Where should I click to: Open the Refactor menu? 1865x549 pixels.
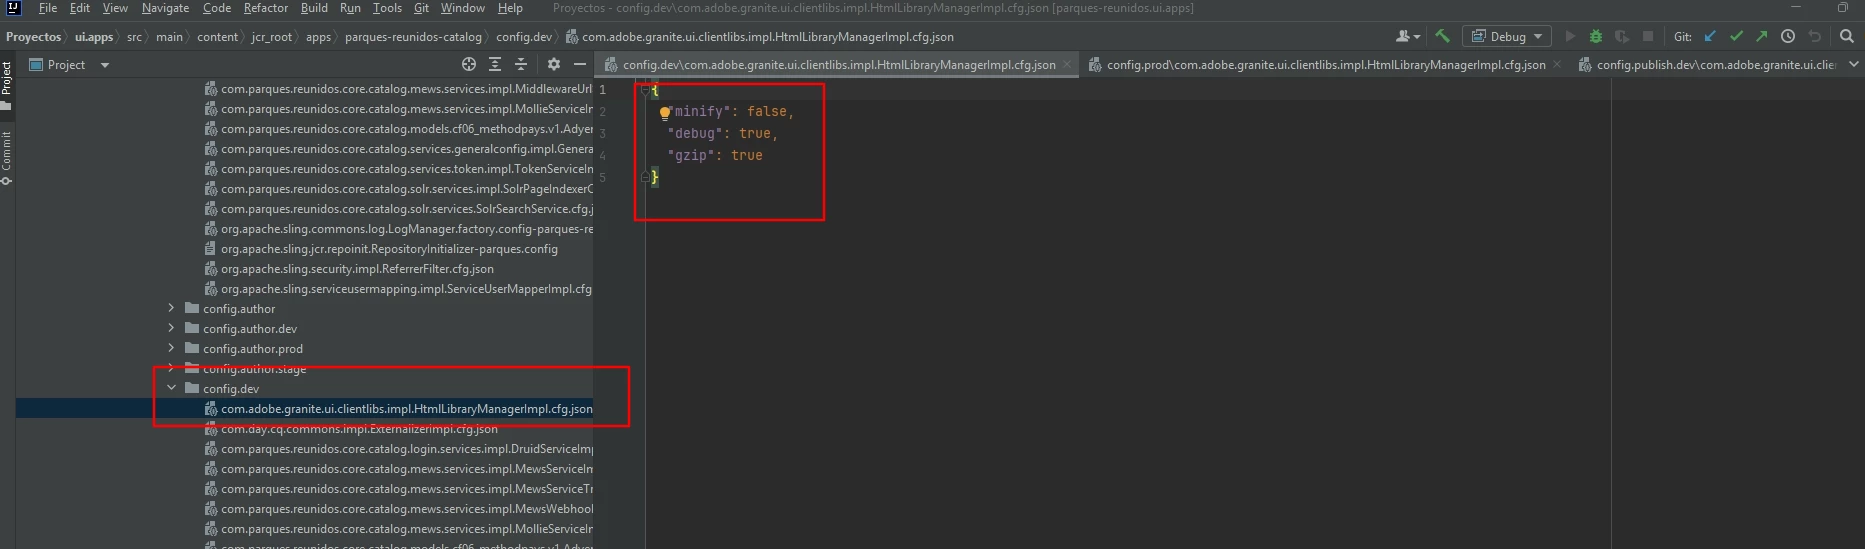tap(266, 8)
